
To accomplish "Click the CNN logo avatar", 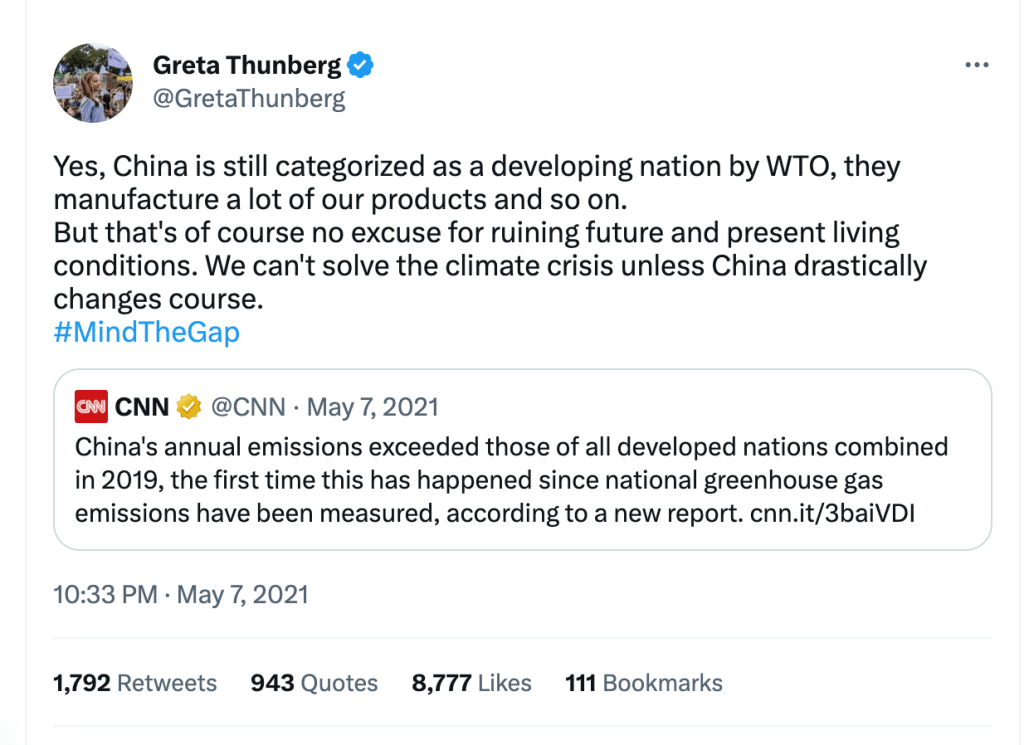I will click(92, 407).
